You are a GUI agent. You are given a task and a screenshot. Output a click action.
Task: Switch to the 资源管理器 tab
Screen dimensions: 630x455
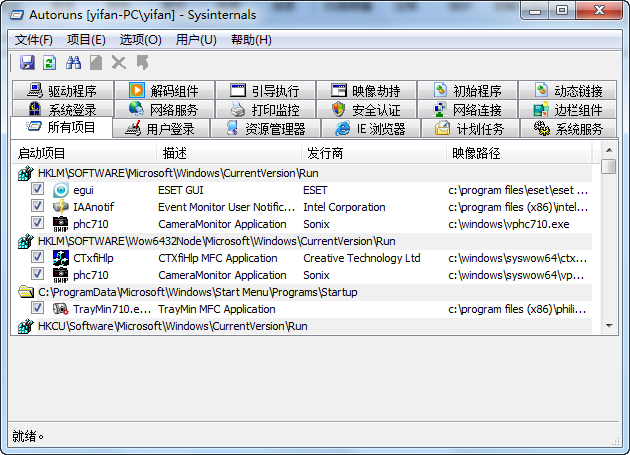pos(266,129)
